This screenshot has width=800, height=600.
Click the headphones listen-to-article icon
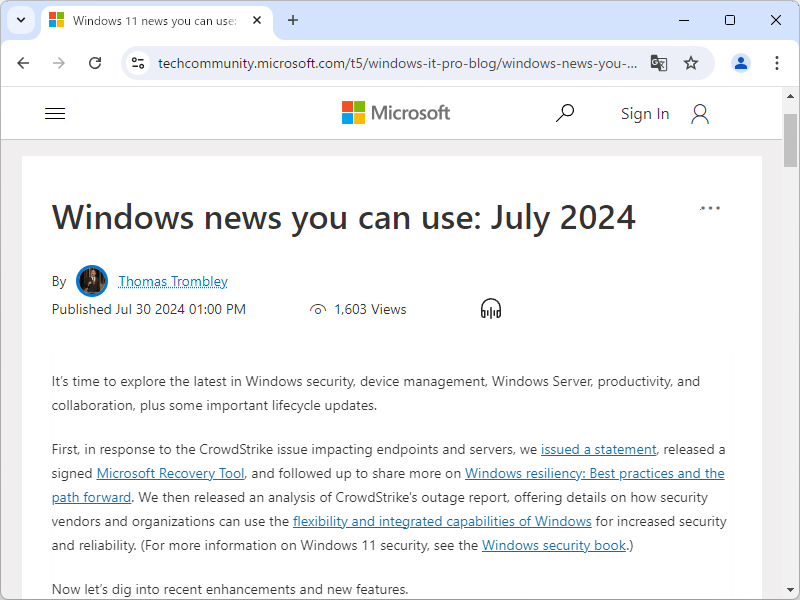pos(490,308)
